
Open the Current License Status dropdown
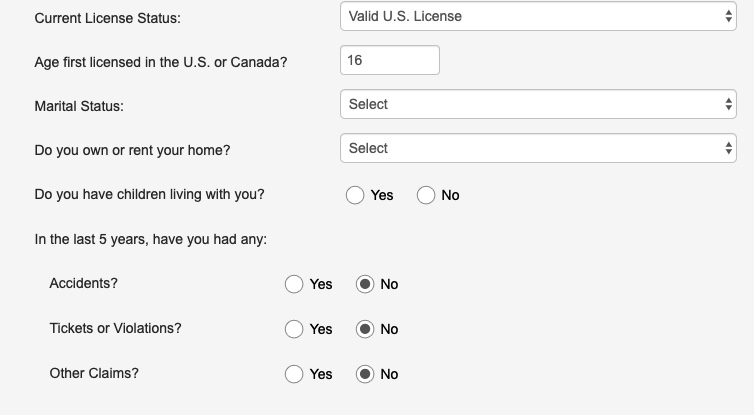538,16
